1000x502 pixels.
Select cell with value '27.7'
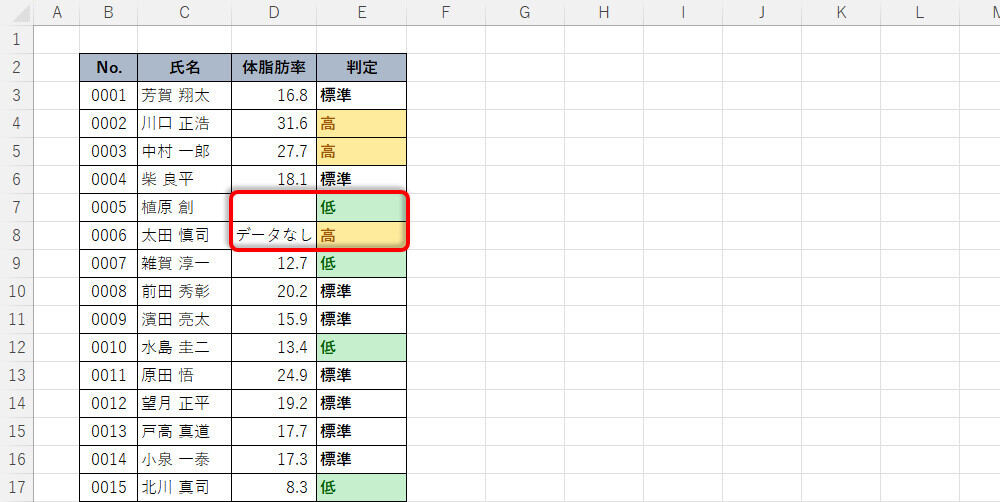(x=274, y=151)
